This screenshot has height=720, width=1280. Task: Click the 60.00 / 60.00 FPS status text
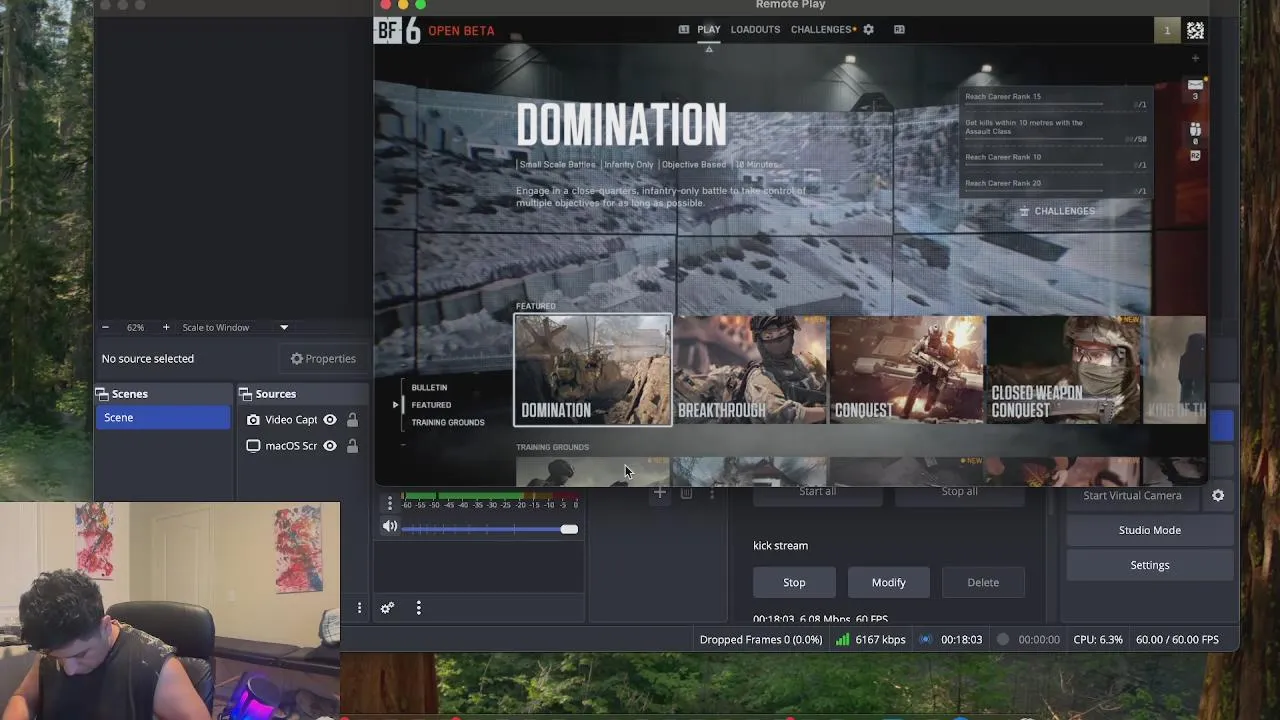[x=1177, y=640]
